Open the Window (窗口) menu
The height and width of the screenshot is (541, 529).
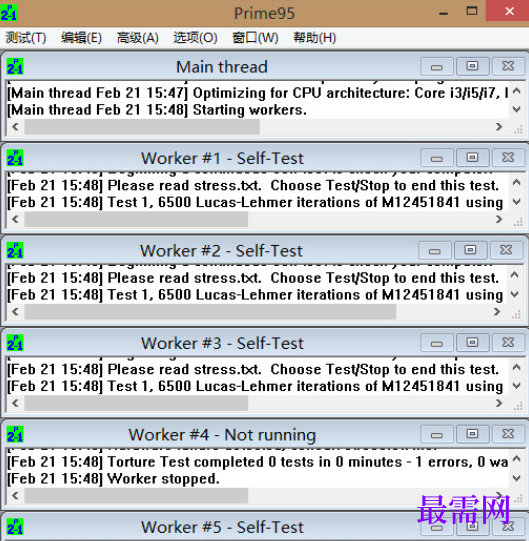pos(255,38)
